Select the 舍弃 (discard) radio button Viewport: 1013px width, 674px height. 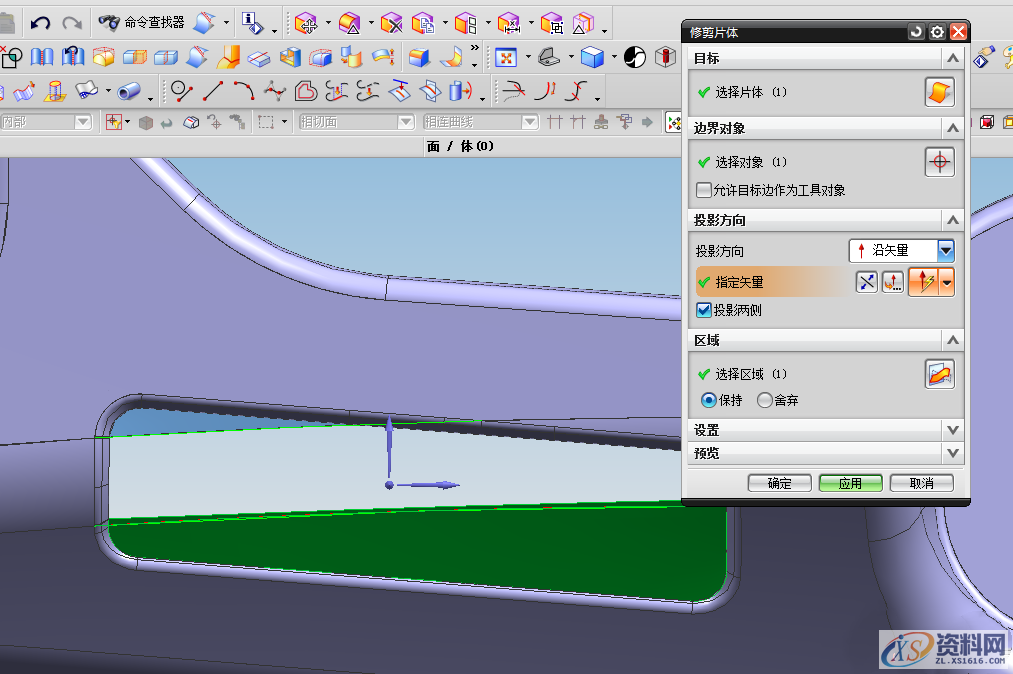coord(765,400)
